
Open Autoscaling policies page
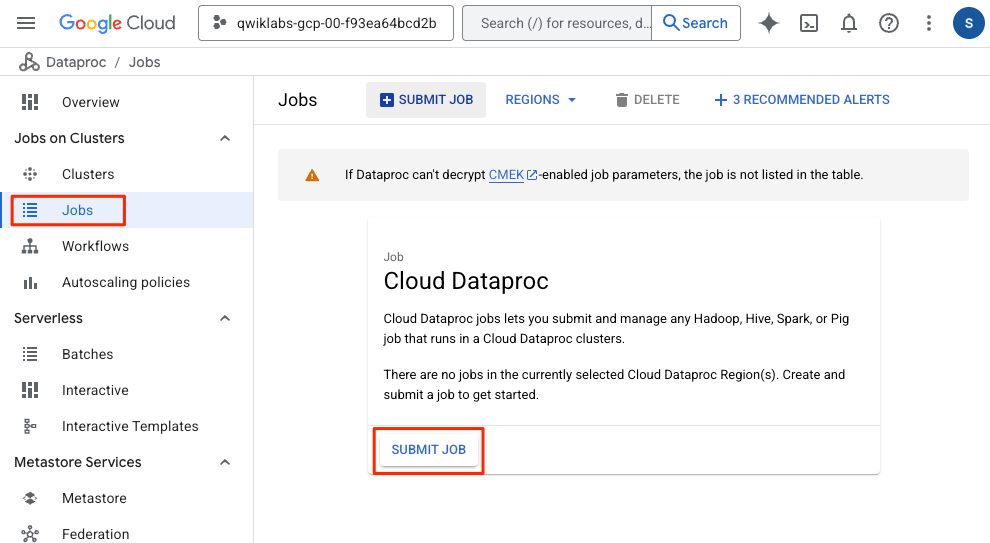point(125,282)
